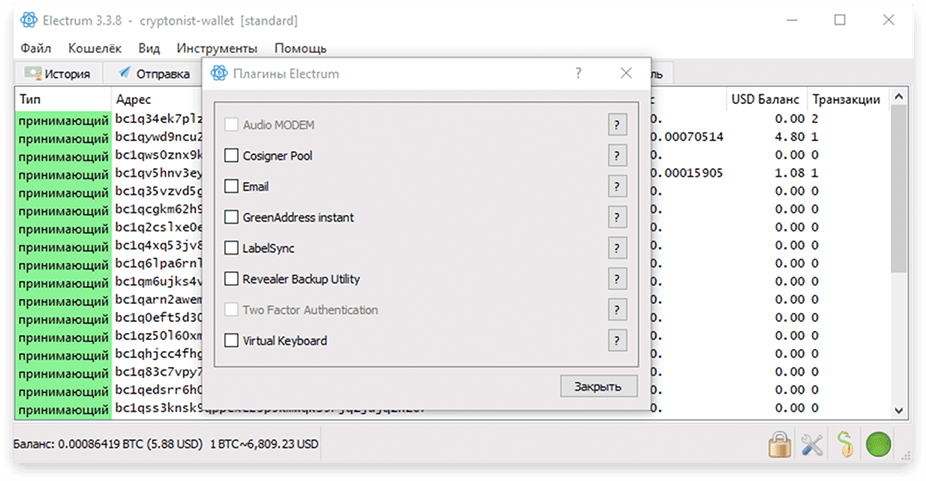Viewport: 926px width, 481px height.
Task: Open the Инструменты menu
Action: tap(217, 48)
